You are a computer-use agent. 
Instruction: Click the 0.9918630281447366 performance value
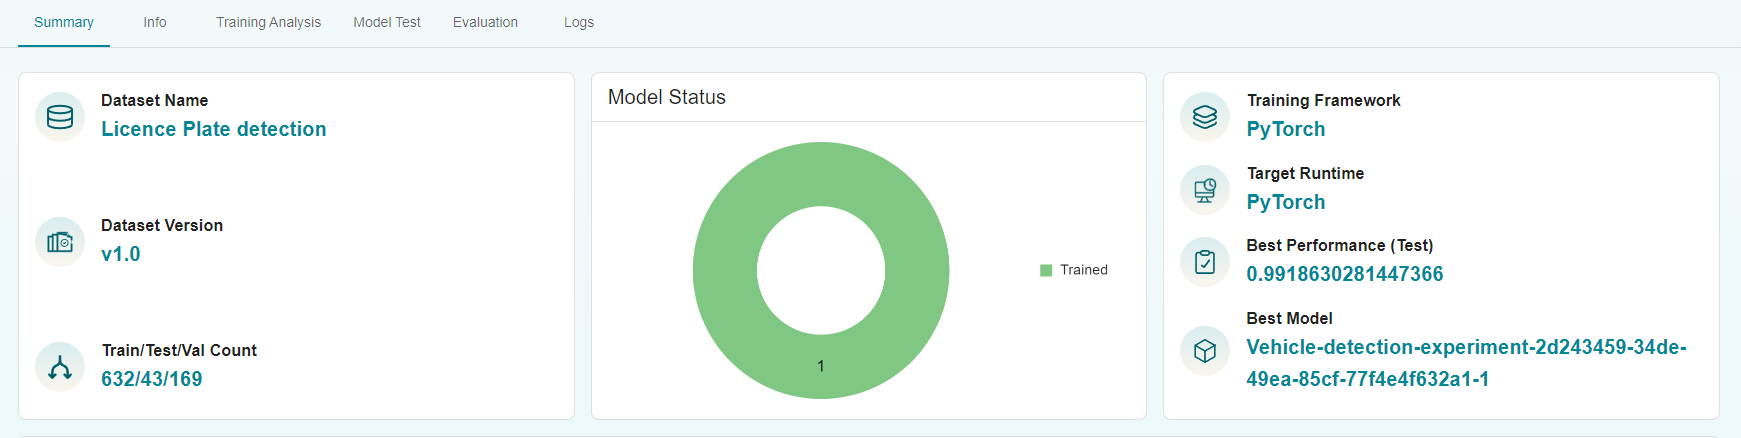tap(1344, 274)
